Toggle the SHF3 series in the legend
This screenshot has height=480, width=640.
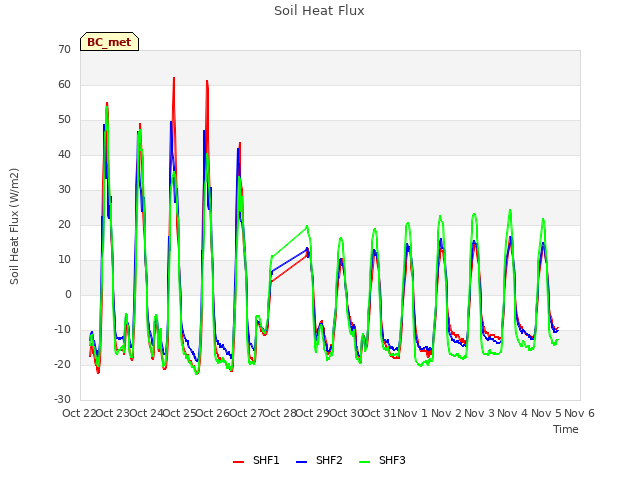click(382, 460)
